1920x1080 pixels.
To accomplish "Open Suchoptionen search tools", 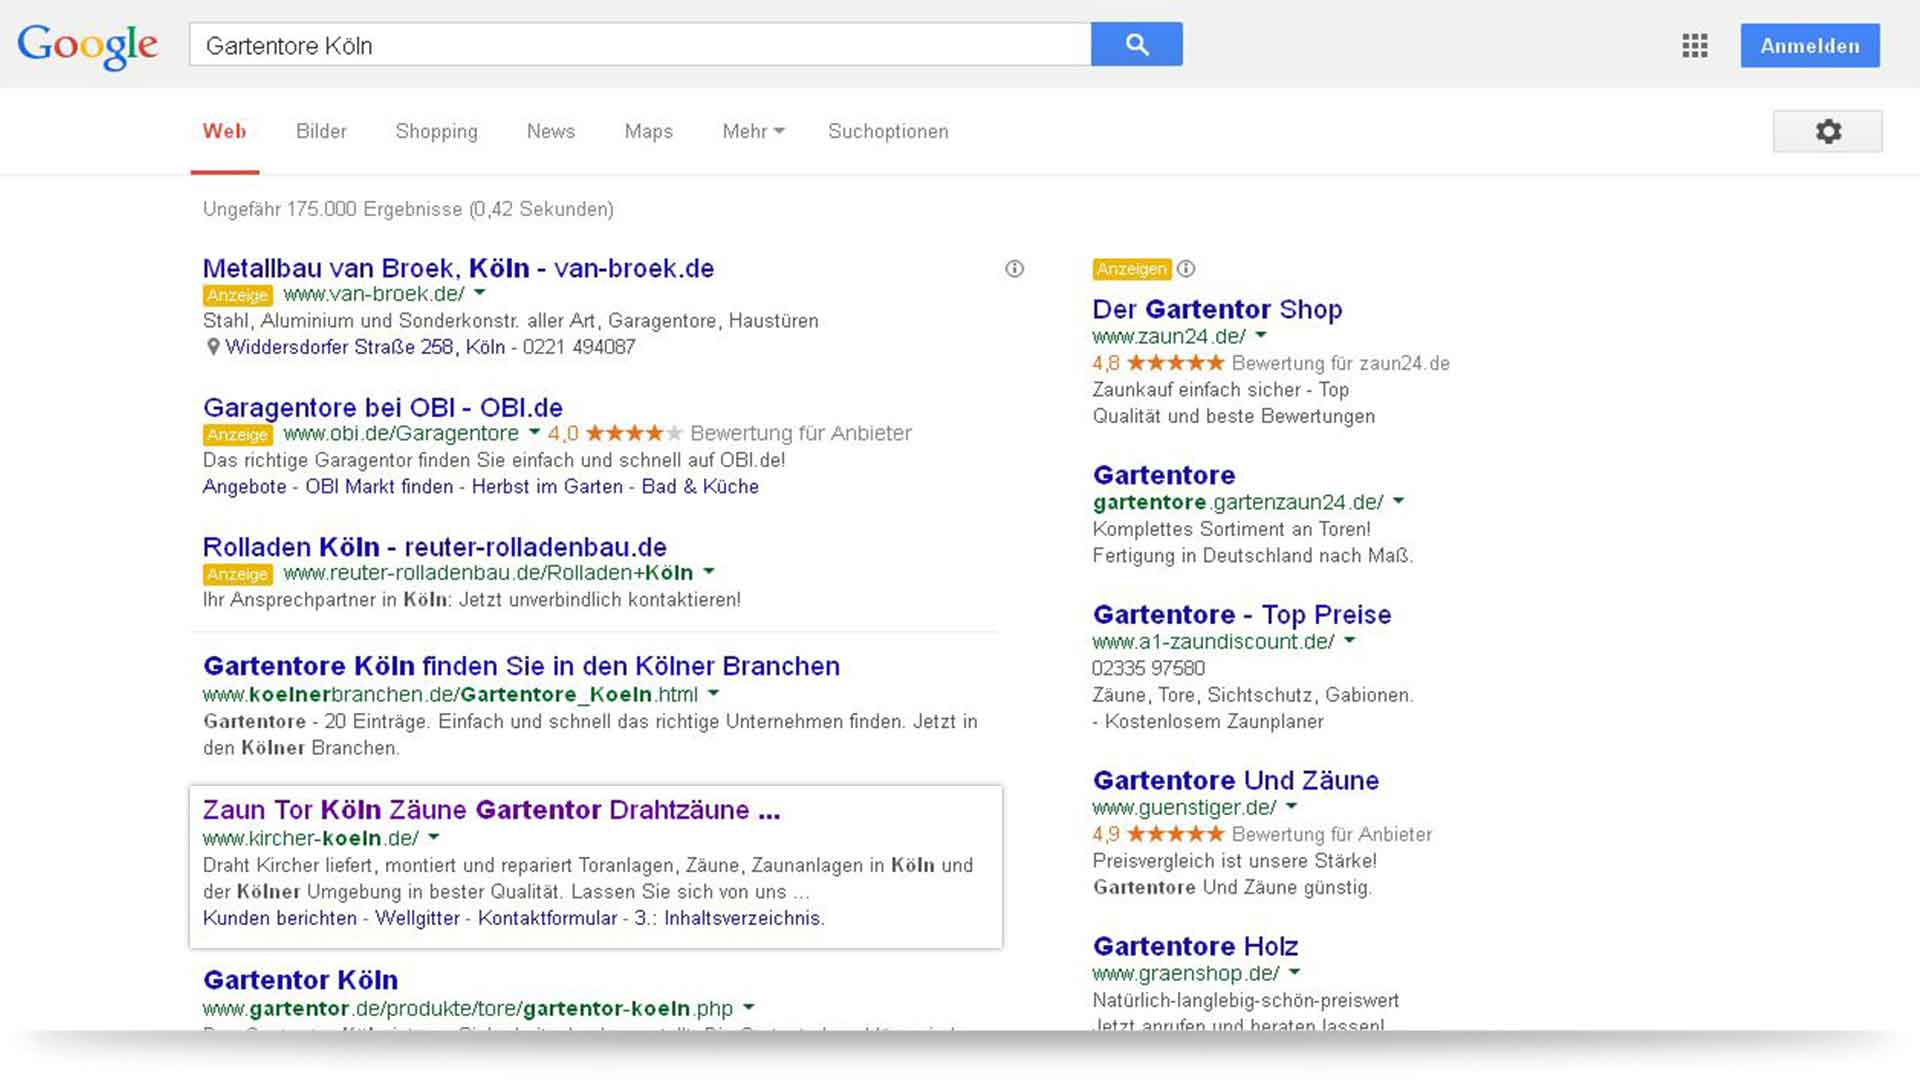I will pos(888,131).
